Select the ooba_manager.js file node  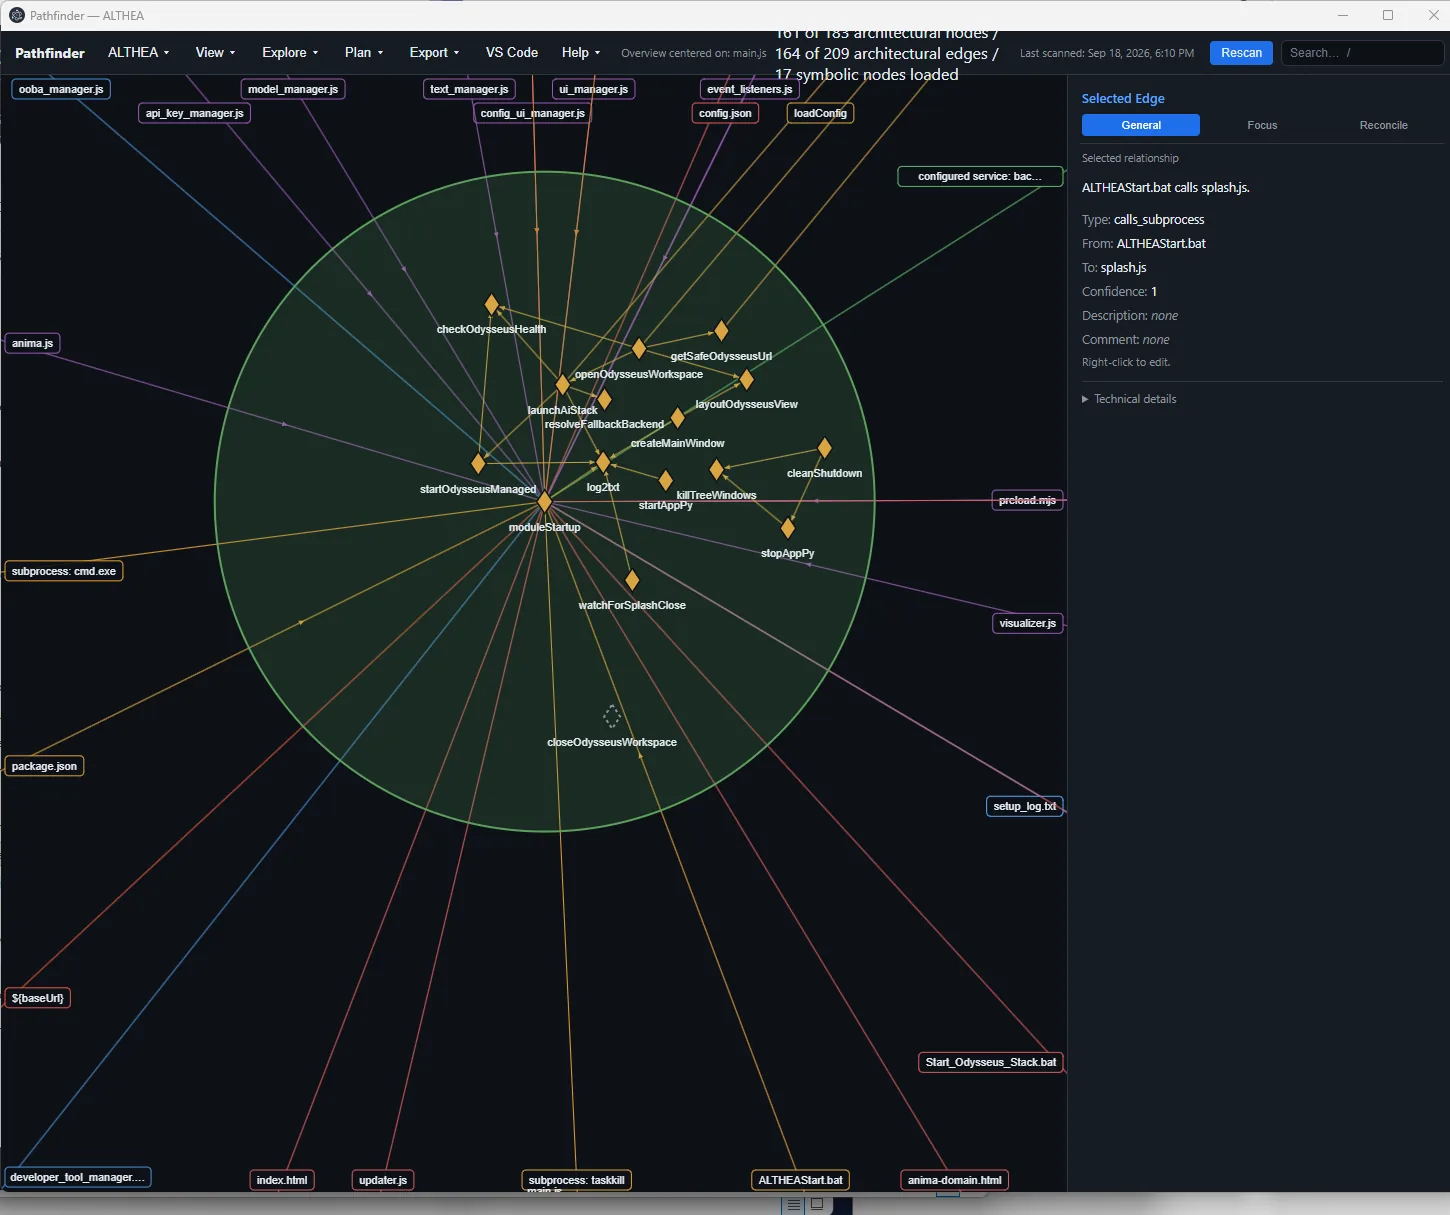61,89
